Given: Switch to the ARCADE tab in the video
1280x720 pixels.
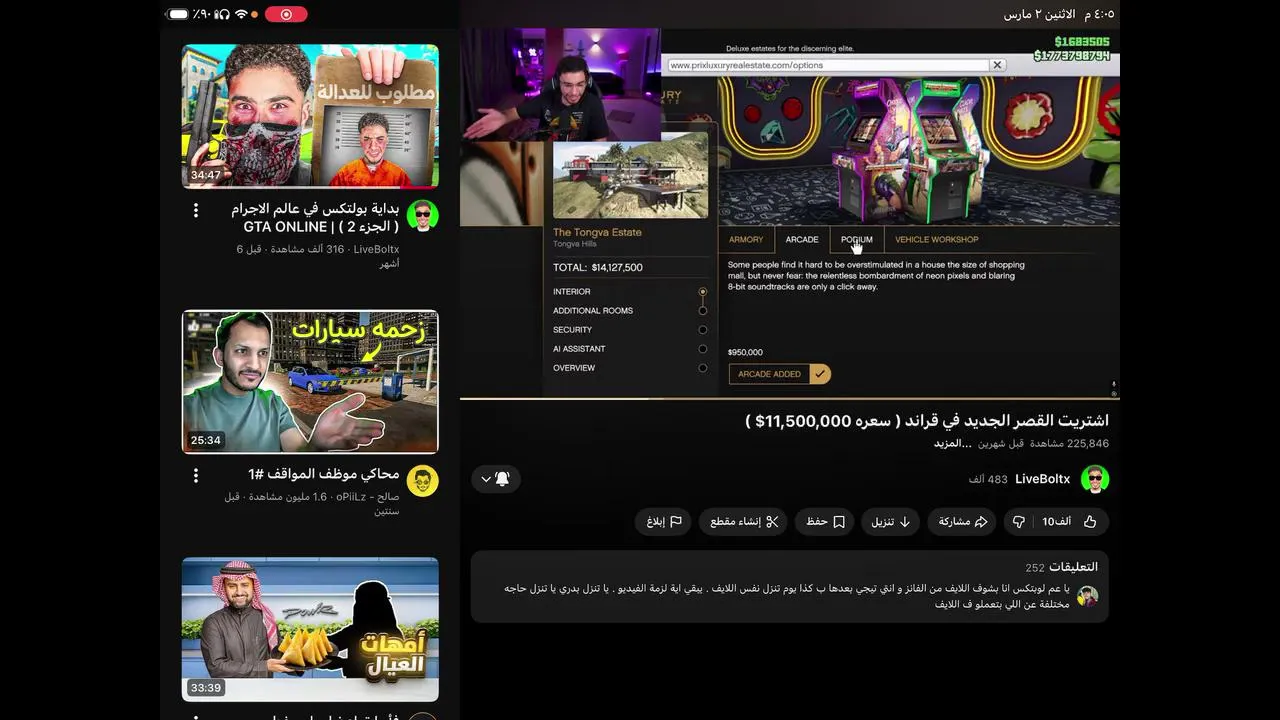Looking at the screenshot, I should 802,240.
